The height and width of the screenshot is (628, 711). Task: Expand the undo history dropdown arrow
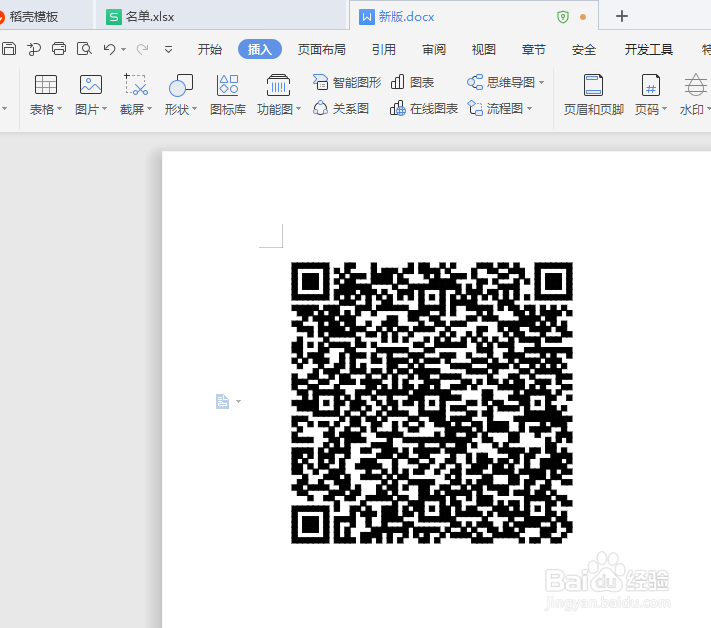(x=123, y=49)
